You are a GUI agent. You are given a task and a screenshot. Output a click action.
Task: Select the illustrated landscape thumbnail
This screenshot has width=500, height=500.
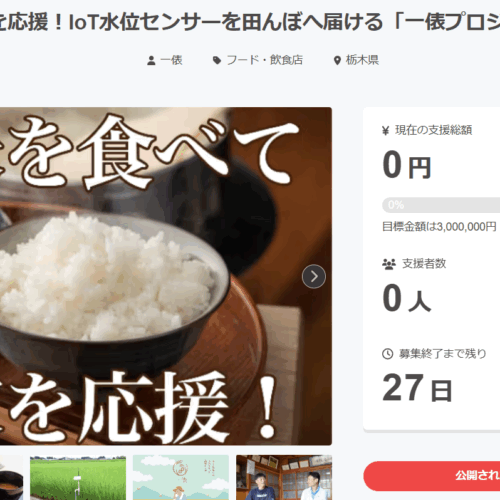[x=181, y=478]
